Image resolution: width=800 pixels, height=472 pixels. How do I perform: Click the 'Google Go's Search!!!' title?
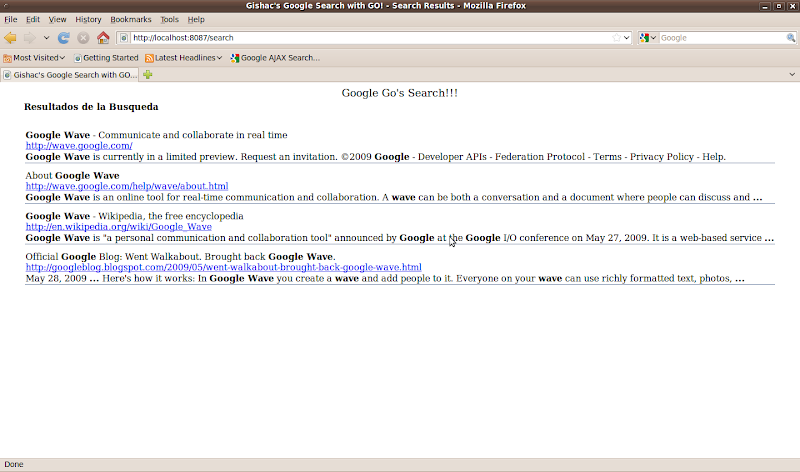pyautogui.click(x=399, y=93)
